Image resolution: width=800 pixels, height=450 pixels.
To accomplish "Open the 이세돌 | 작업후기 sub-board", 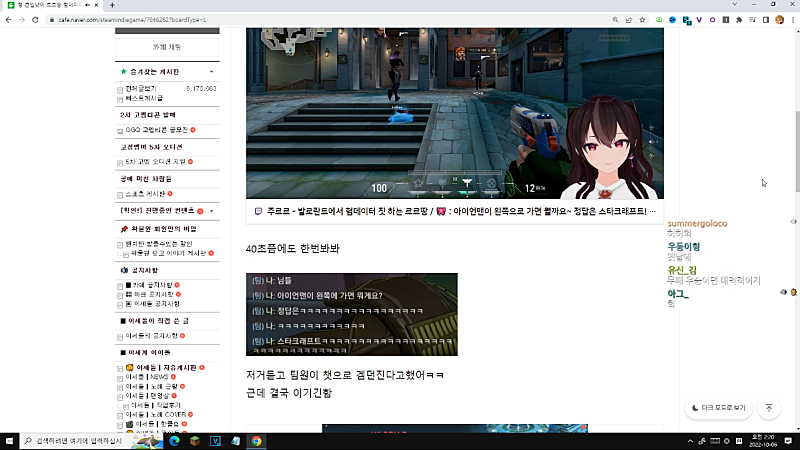I will click(x=156, y=405).
